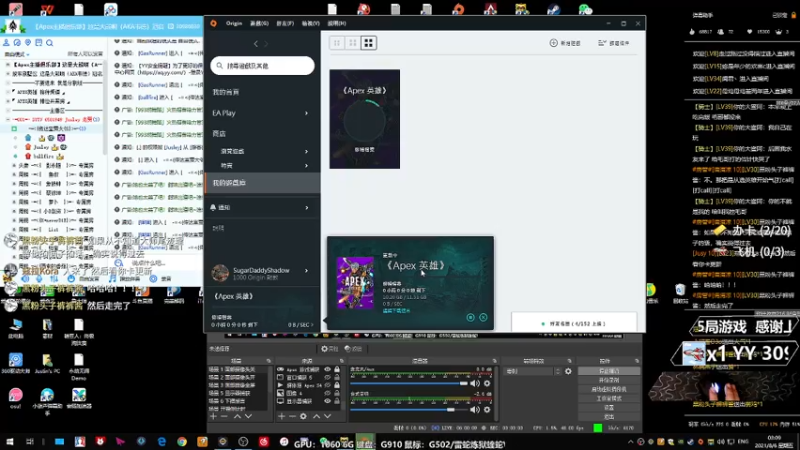The image size is (800, 450).
Task: Open the Windows Start menu
Action: point(9,442)
